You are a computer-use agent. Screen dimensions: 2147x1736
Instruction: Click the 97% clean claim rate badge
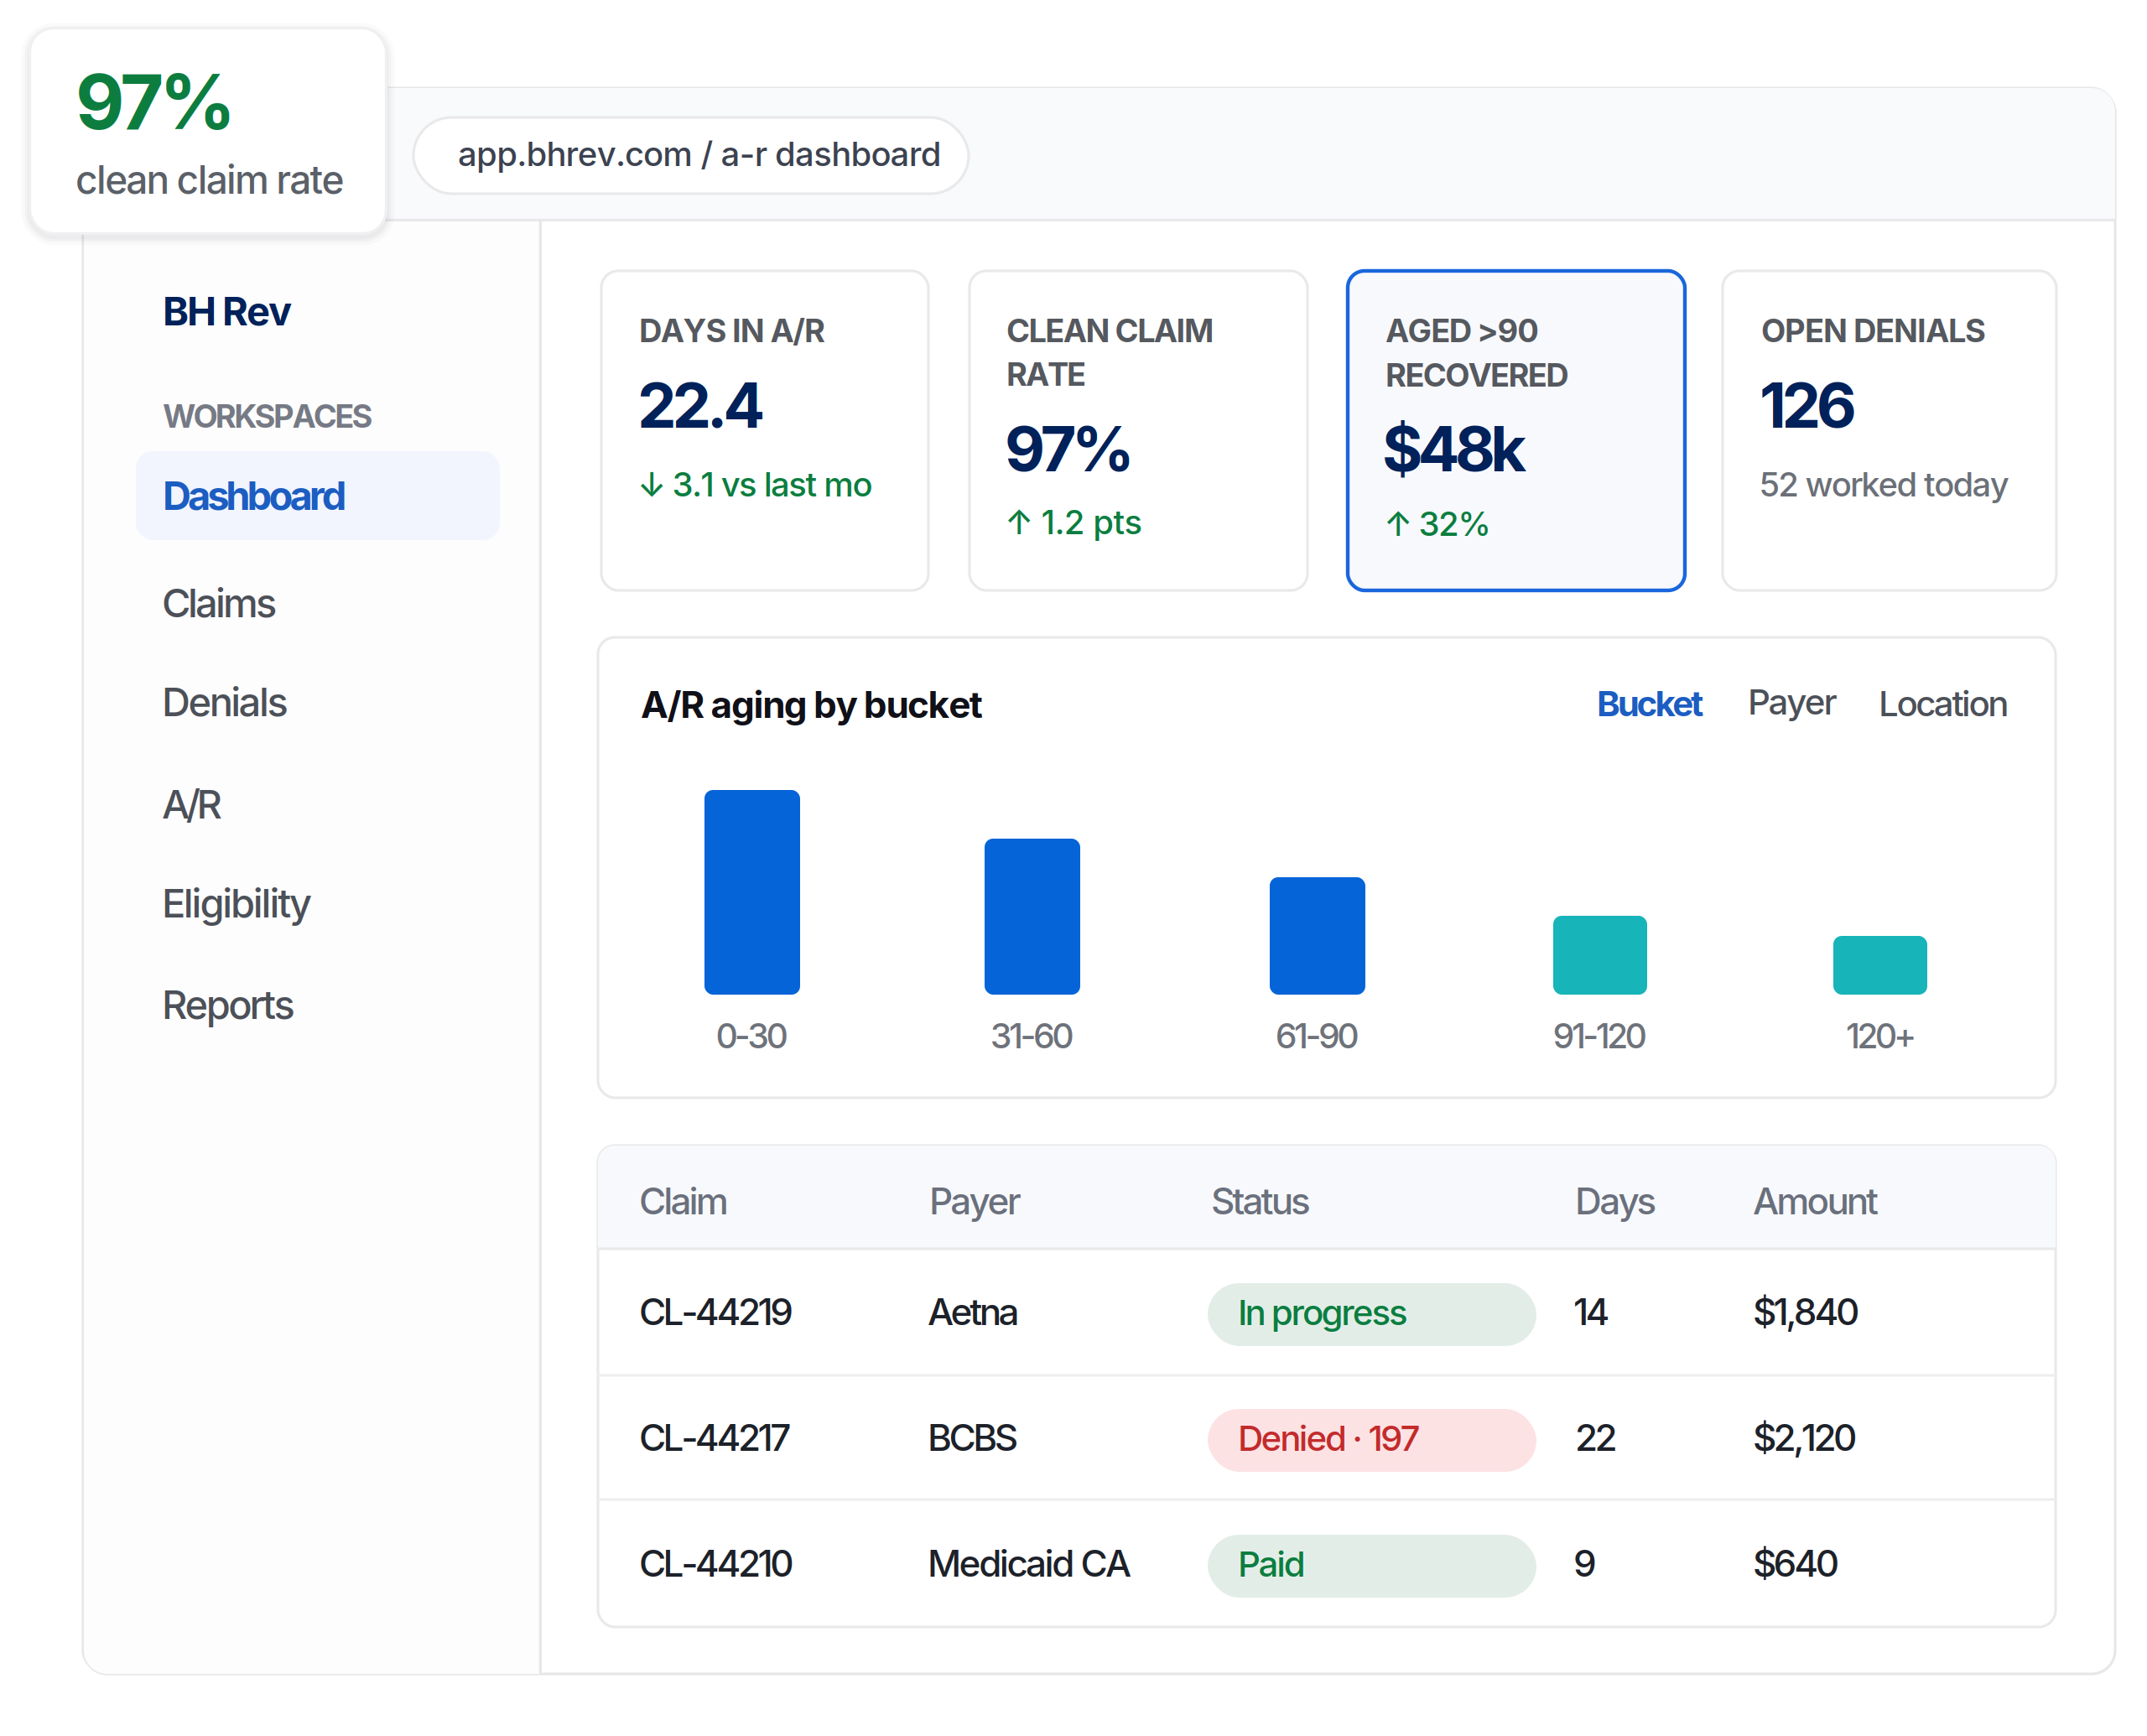[208, 131]
